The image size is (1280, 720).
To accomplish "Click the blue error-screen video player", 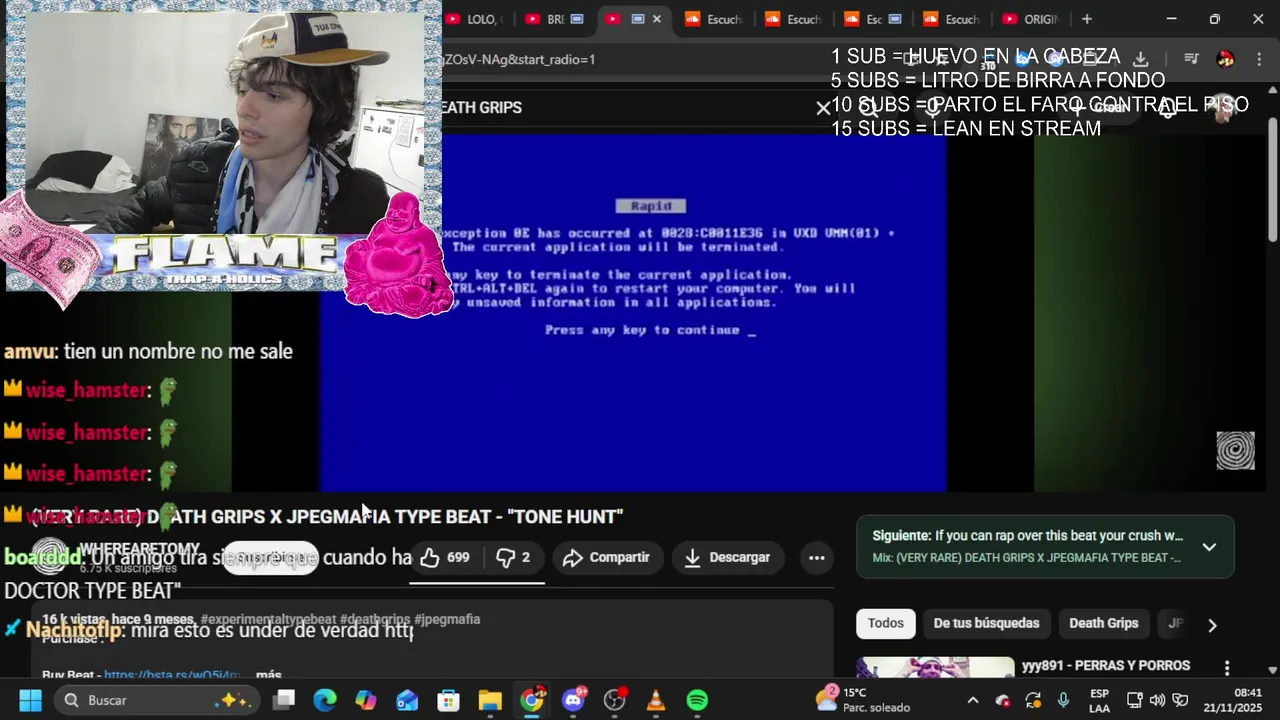I will (634, 312).
